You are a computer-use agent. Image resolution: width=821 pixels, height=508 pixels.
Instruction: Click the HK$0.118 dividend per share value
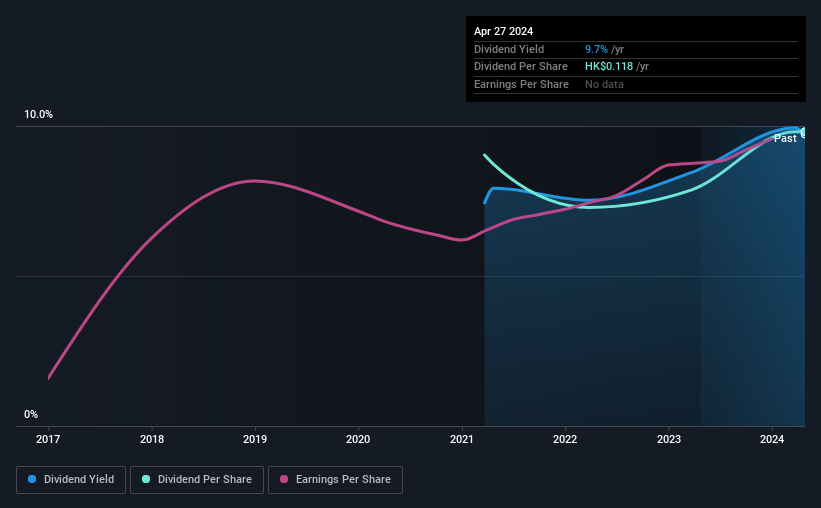pyautogui.click(x=609, y=67)
